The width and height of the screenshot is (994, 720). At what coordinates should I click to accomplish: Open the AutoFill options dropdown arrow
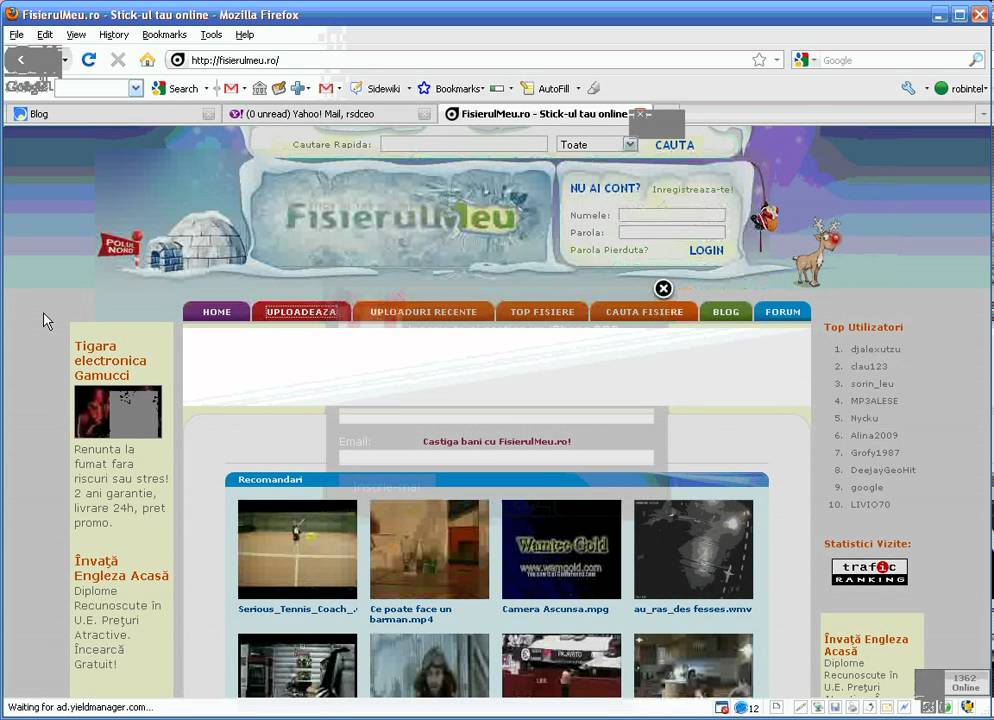tap(578, 89)
